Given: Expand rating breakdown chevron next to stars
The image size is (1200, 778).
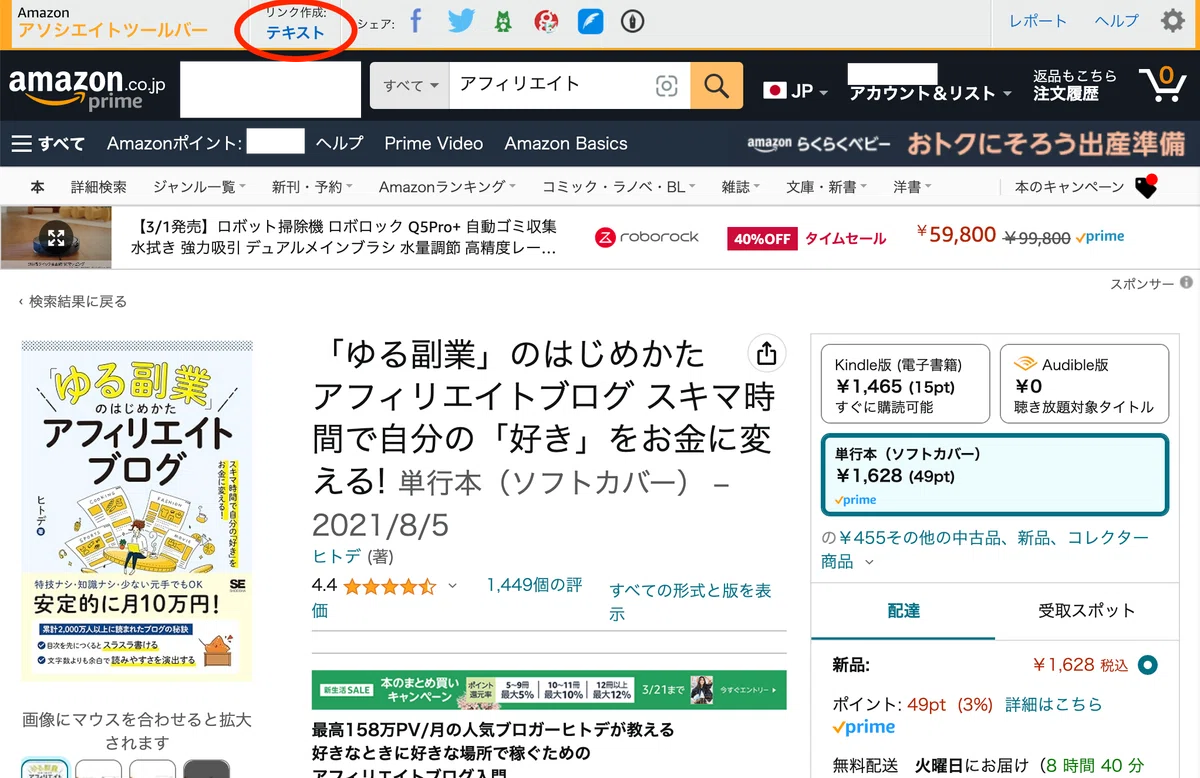Looking at the screenshot, I should pyautogui.click(x=452, y=585).
